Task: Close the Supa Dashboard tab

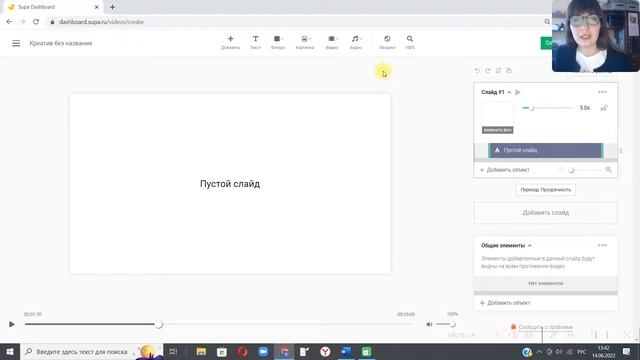Action: click(x=97, y=7)
